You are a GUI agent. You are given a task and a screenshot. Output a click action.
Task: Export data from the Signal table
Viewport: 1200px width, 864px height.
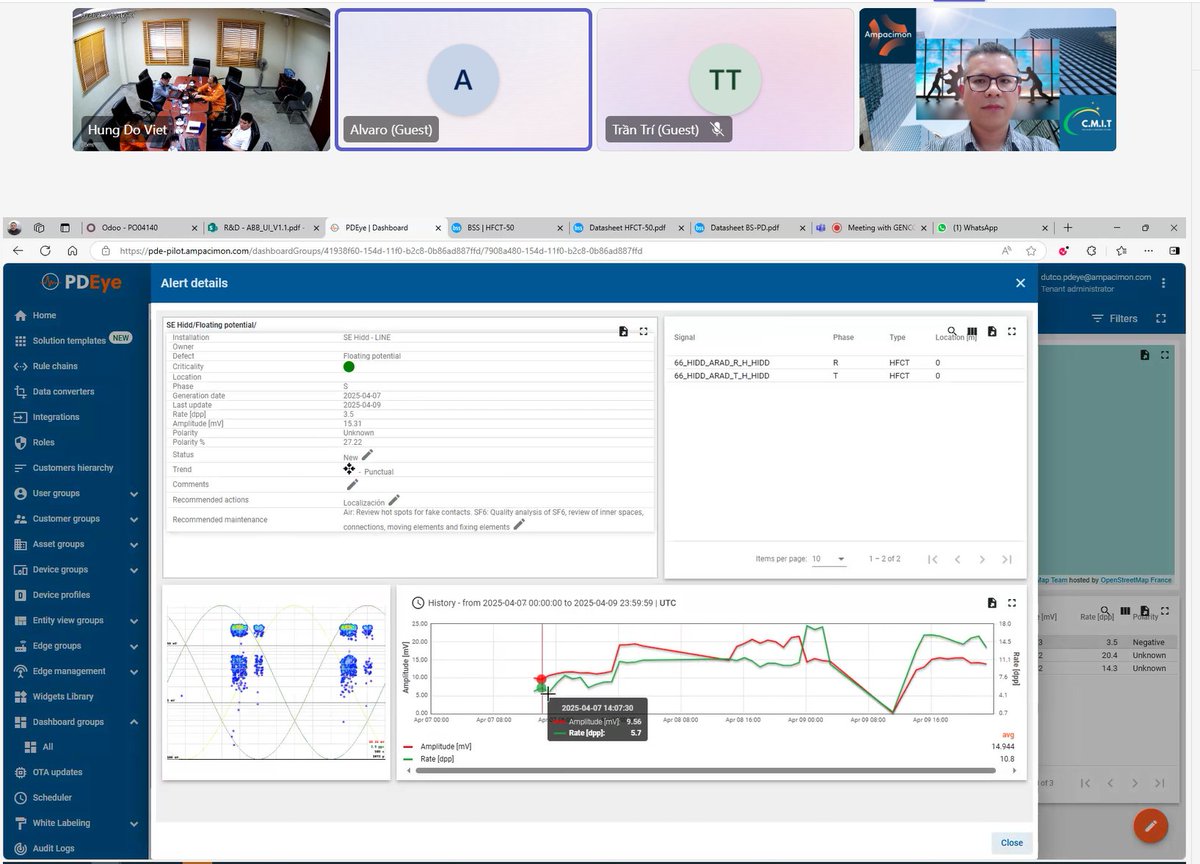[x=992, y=331]
